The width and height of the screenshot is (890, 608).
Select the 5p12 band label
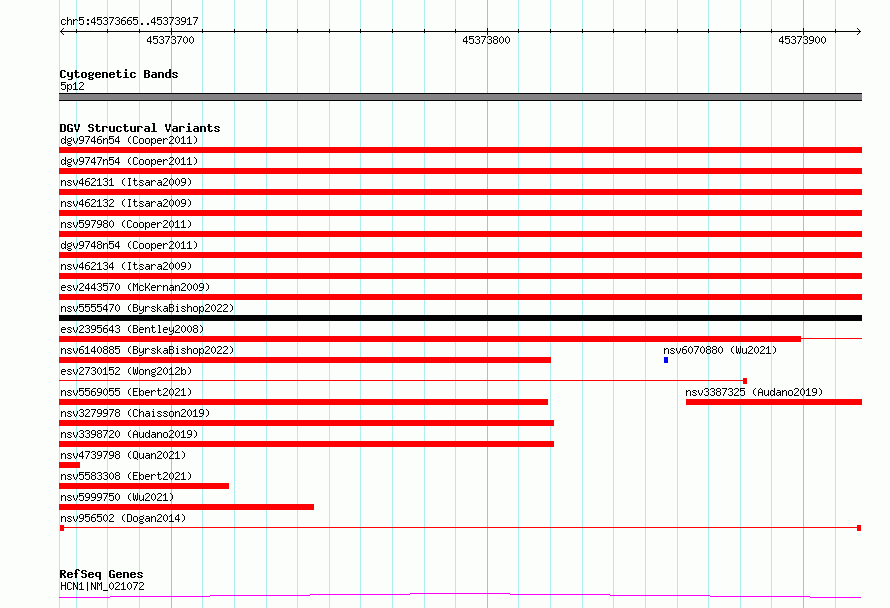[x=72, y=86]
